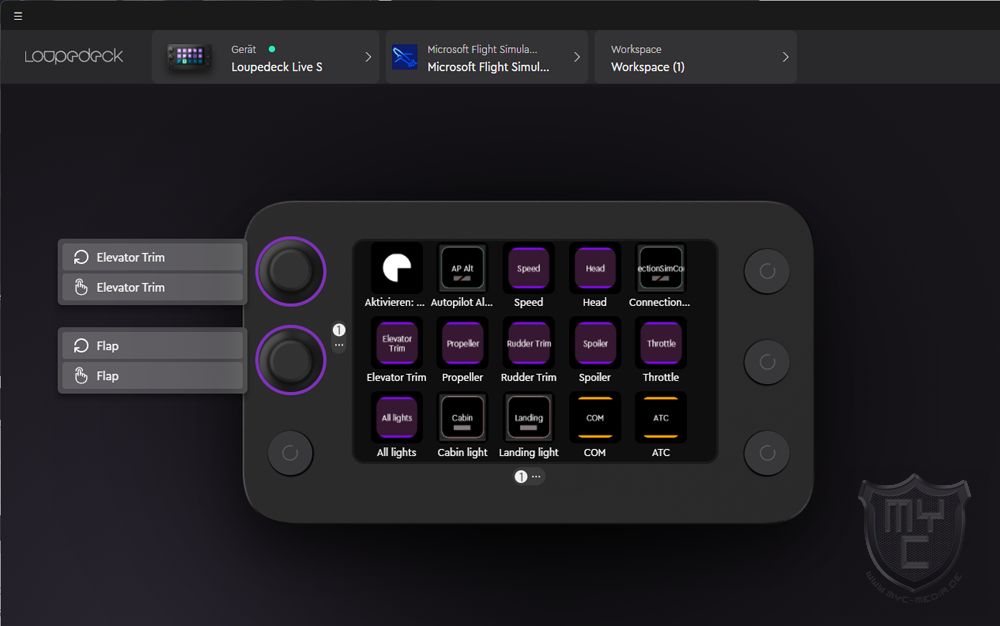The image size is (1000, 626).
Task: Open the COM radio button icon
Action: [595, 418]
